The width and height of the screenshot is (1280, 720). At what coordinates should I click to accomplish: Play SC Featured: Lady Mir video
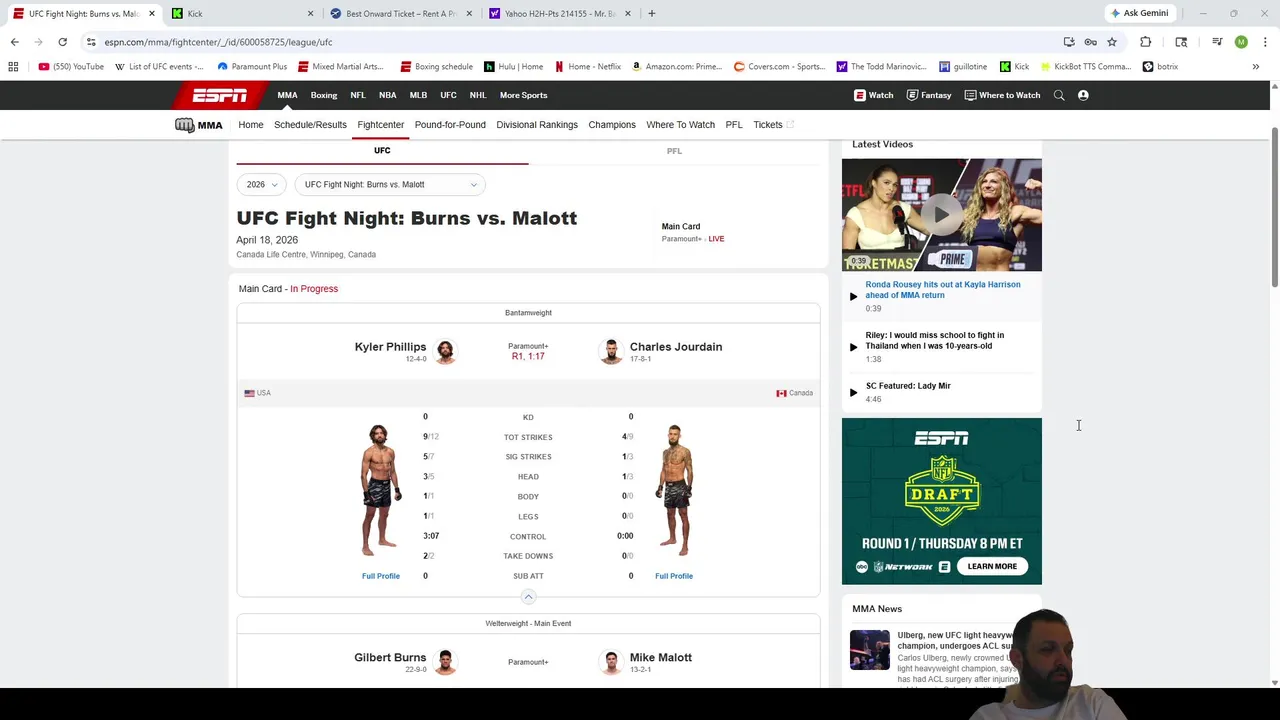click(x=908, y=386)
